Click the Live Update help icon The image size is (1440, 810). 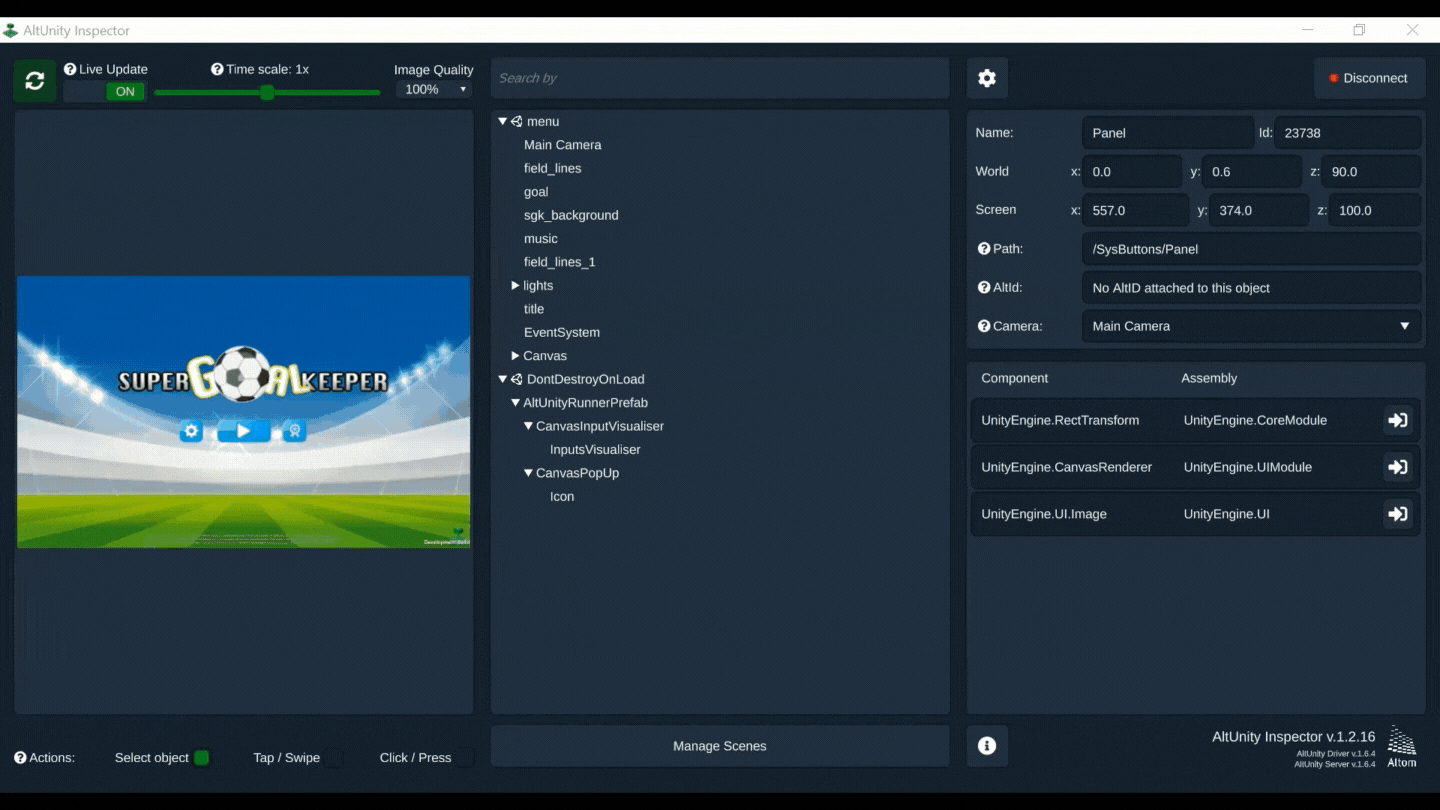point(70,69)
